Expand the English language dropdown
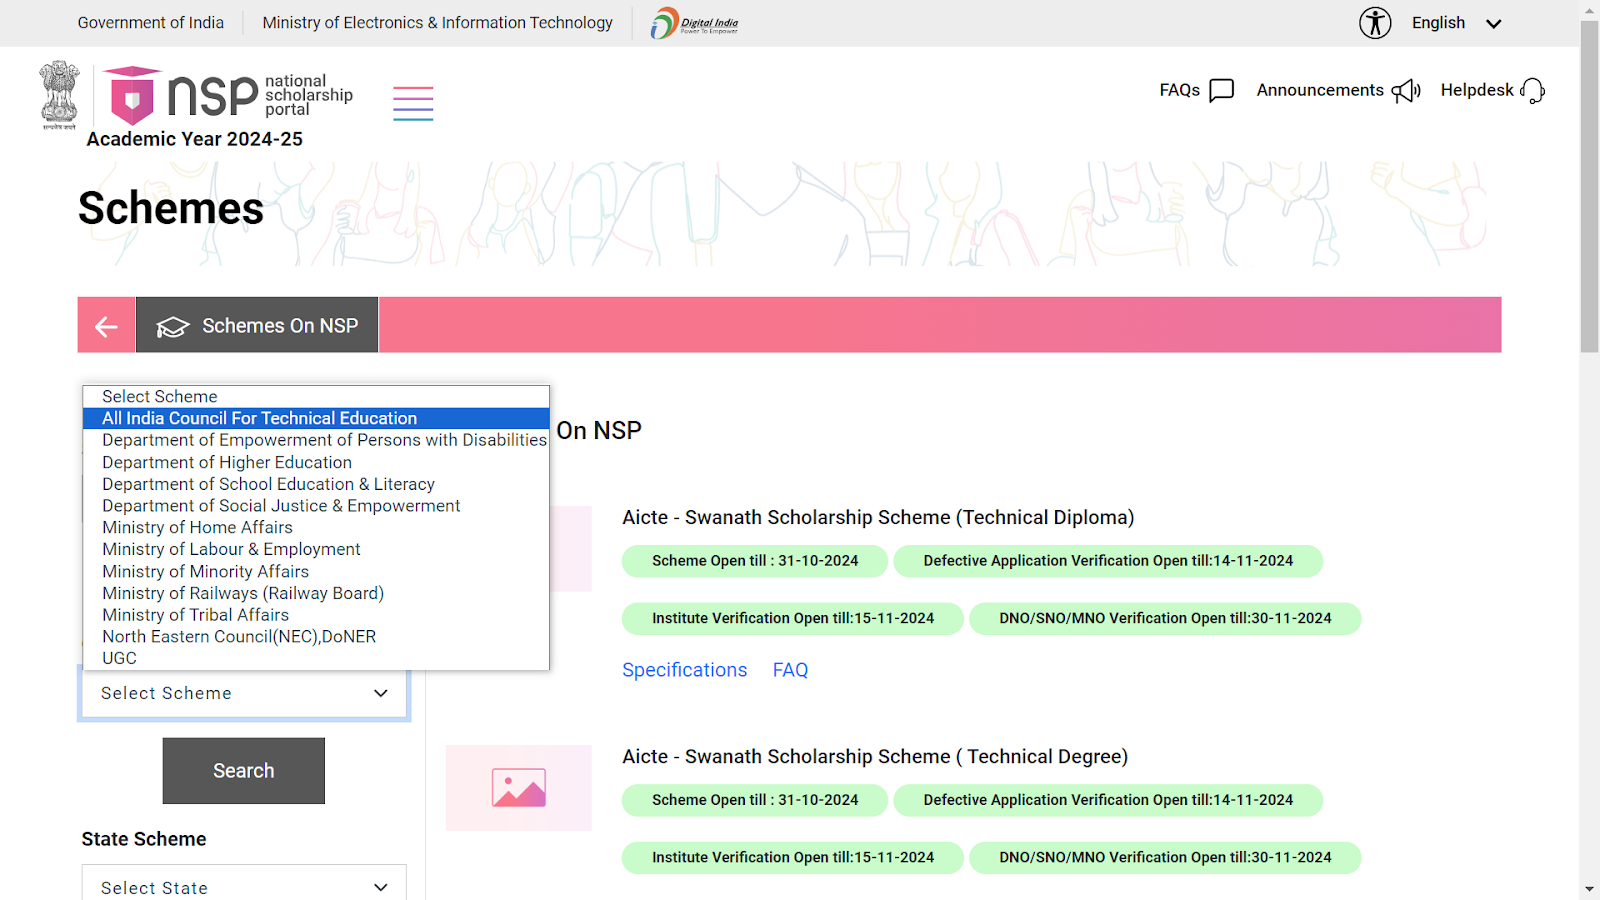Viewport: 1600px width, 900px height. tap(1456, 23)
